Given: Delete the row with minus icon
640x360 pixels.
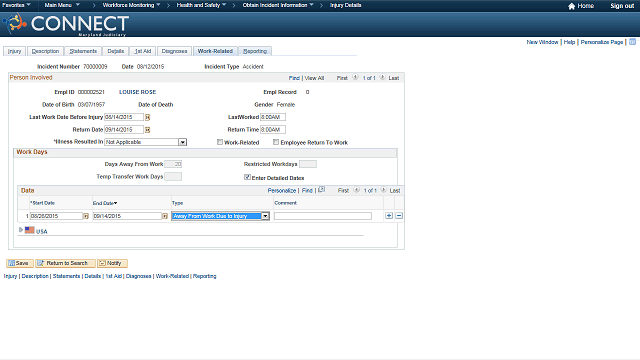Looking at the screenshot, I should pos(399,216).
